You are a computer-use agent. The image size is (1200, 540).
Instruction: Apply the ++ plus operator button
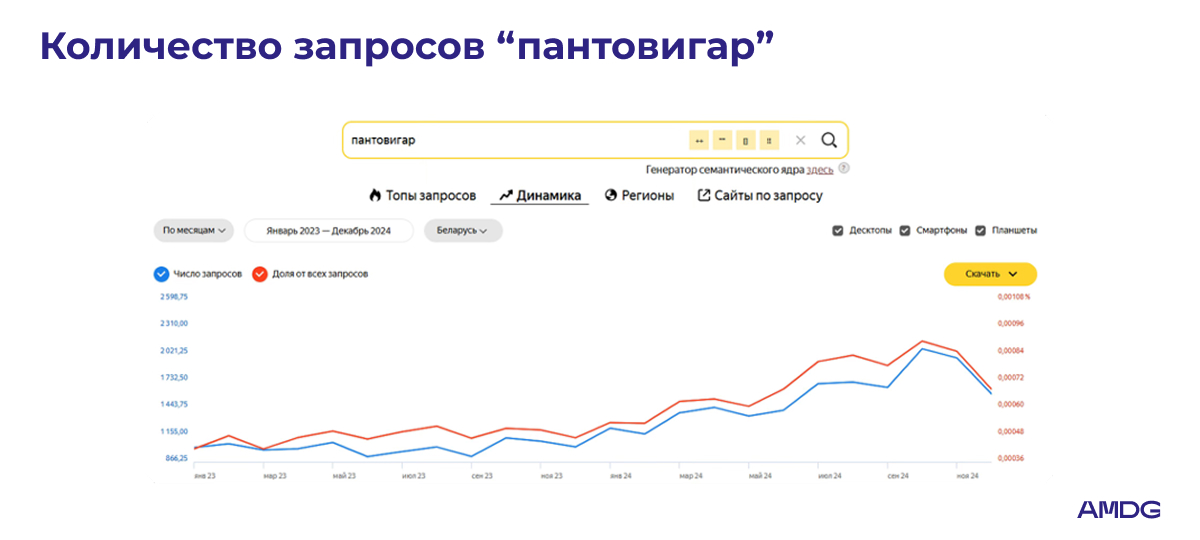click(x=699, y=140)
